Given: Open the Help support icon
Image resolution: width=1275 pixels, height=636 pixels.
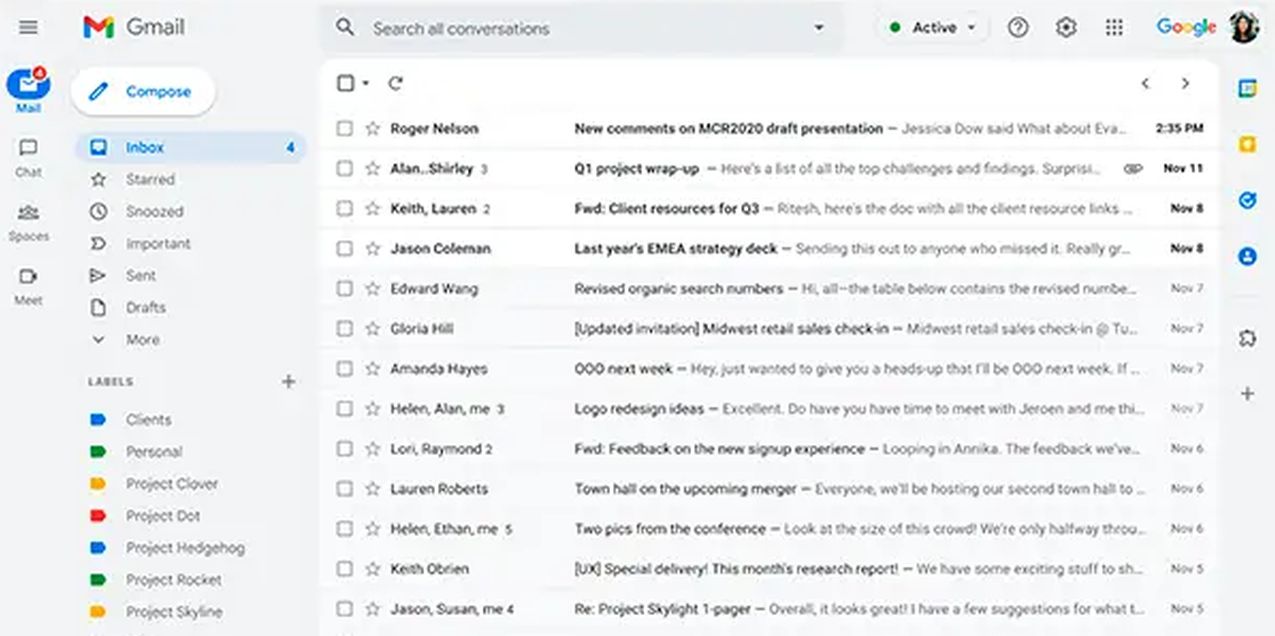Looking at the screenshot, I should click(x=1018, y=28).
